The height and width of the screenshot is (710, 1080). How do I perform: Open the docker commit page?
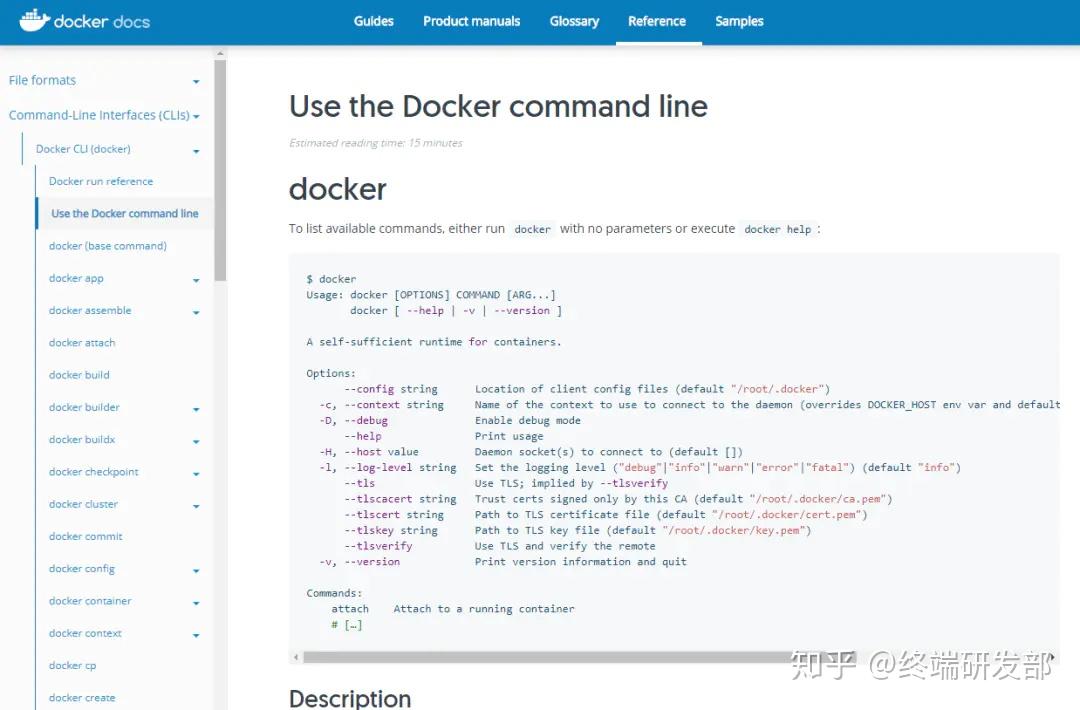pos(85,536)
